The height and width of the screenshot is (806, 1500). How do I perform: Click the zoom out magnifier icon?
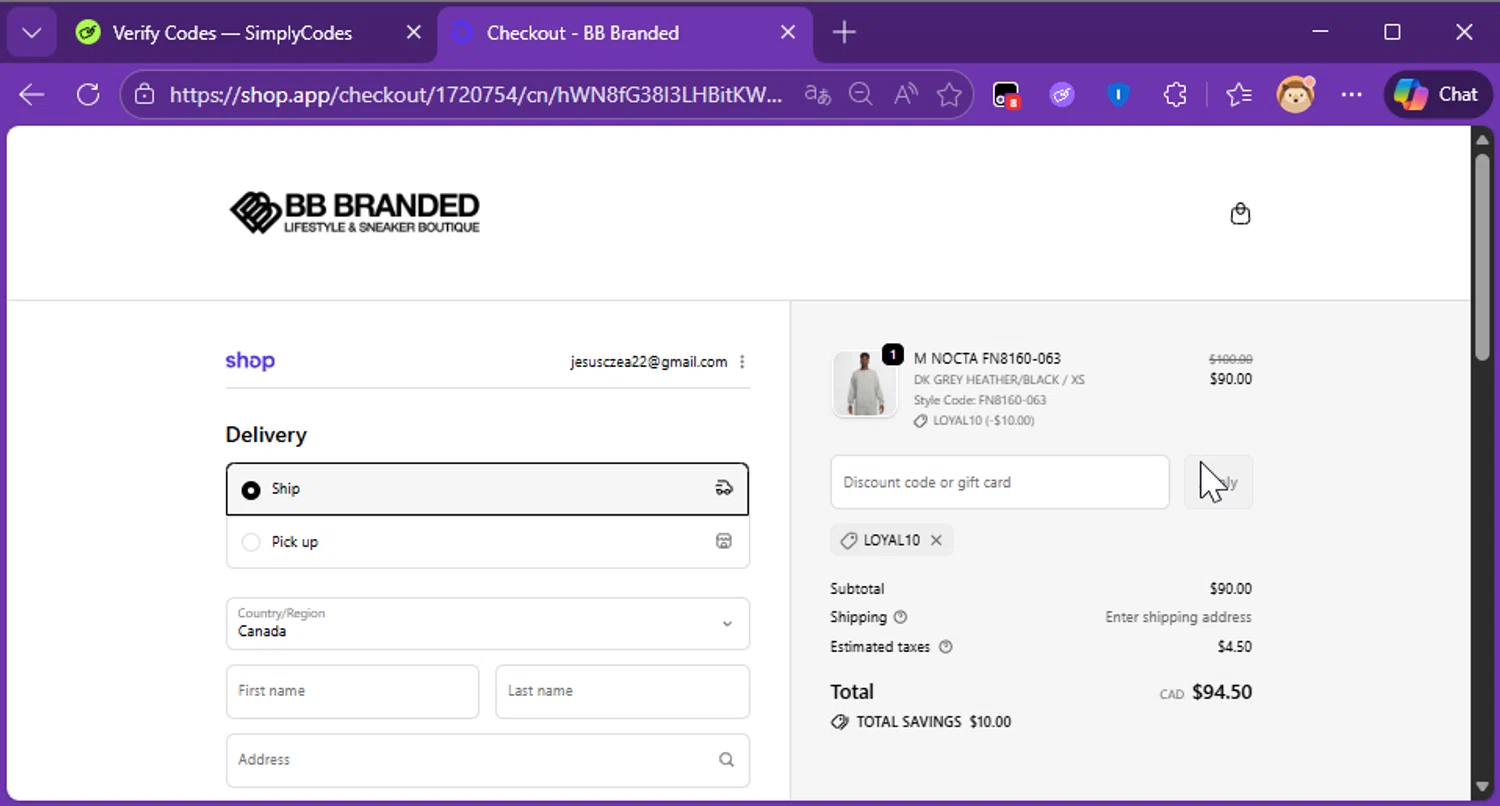coord(861,95)
